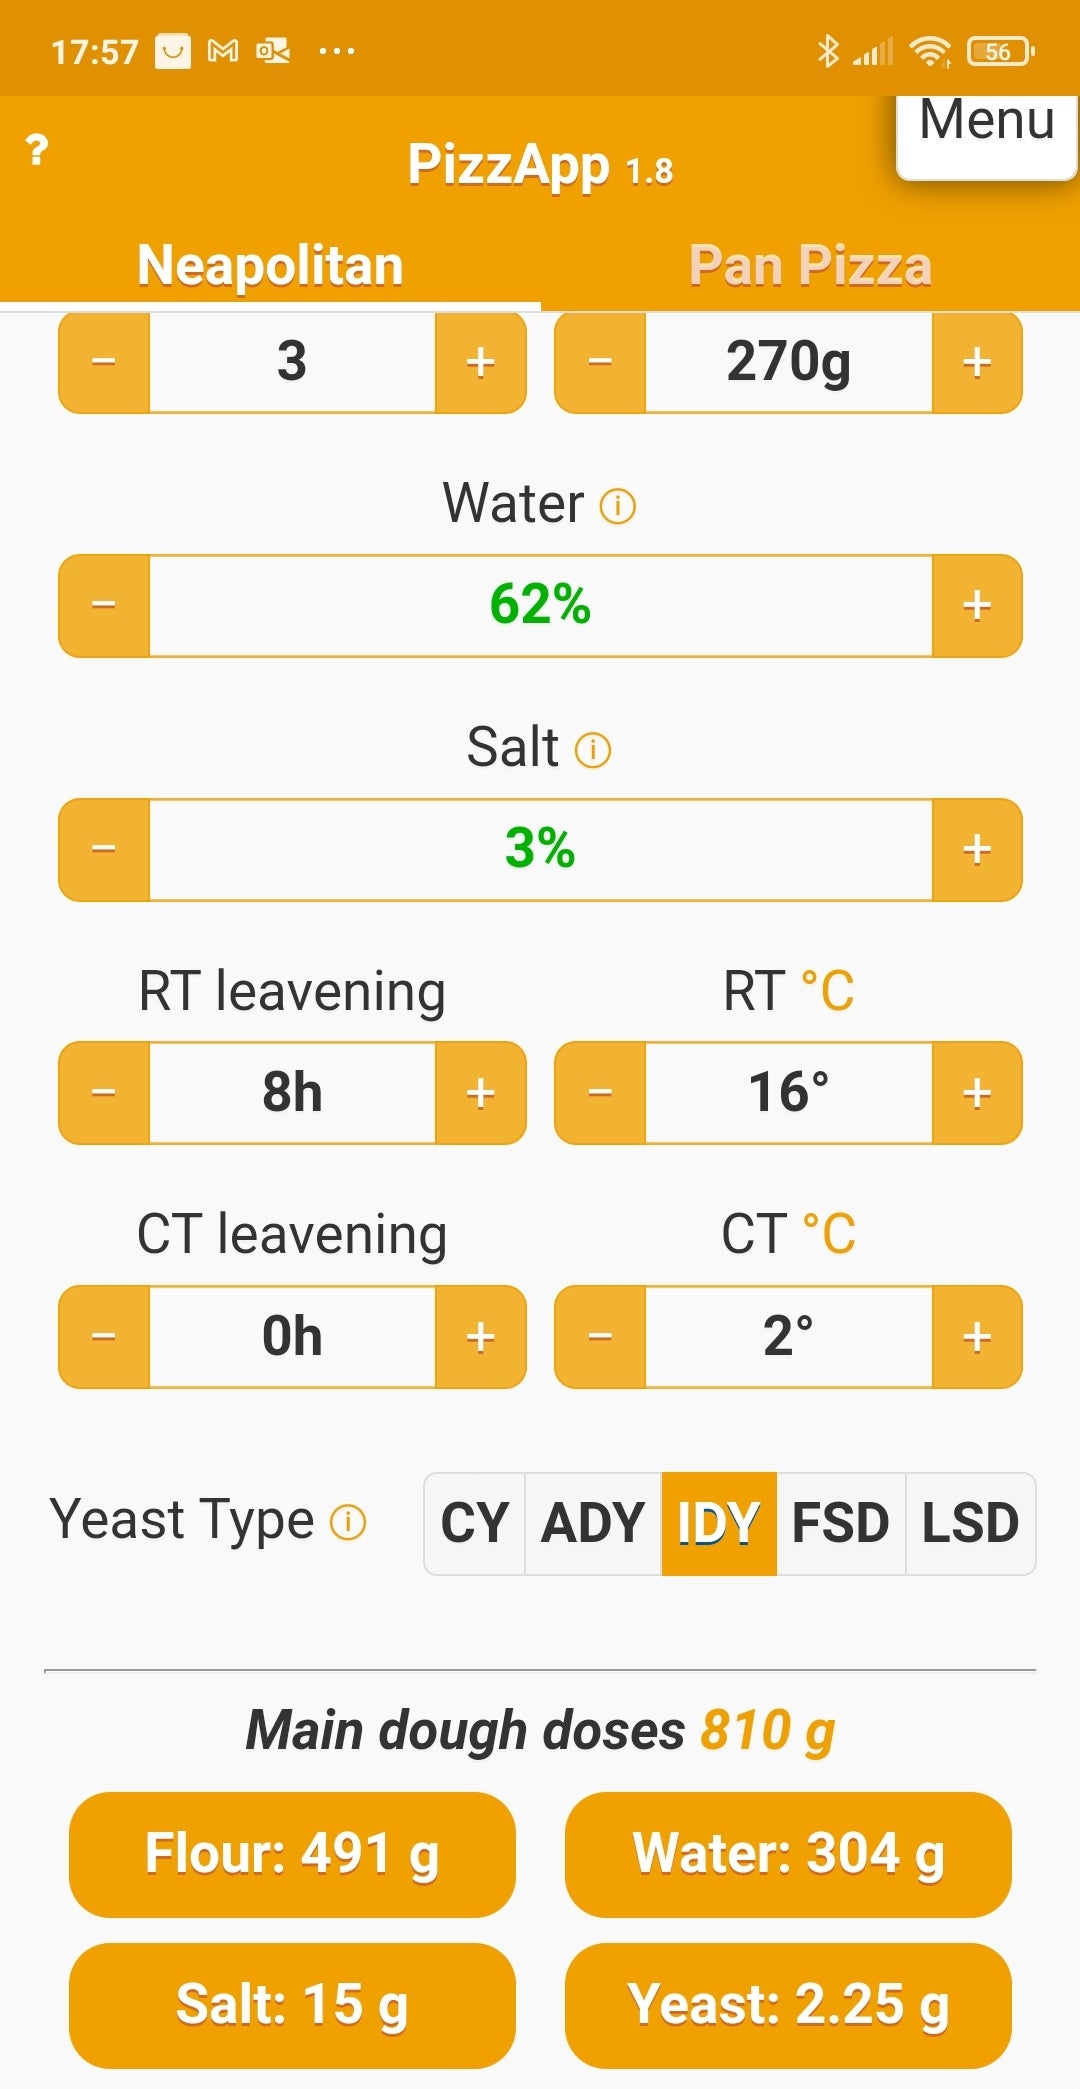Tap the Gmail notification icon in status bar
Viewport: 1080px width, 2089px height.
(223, 51)
